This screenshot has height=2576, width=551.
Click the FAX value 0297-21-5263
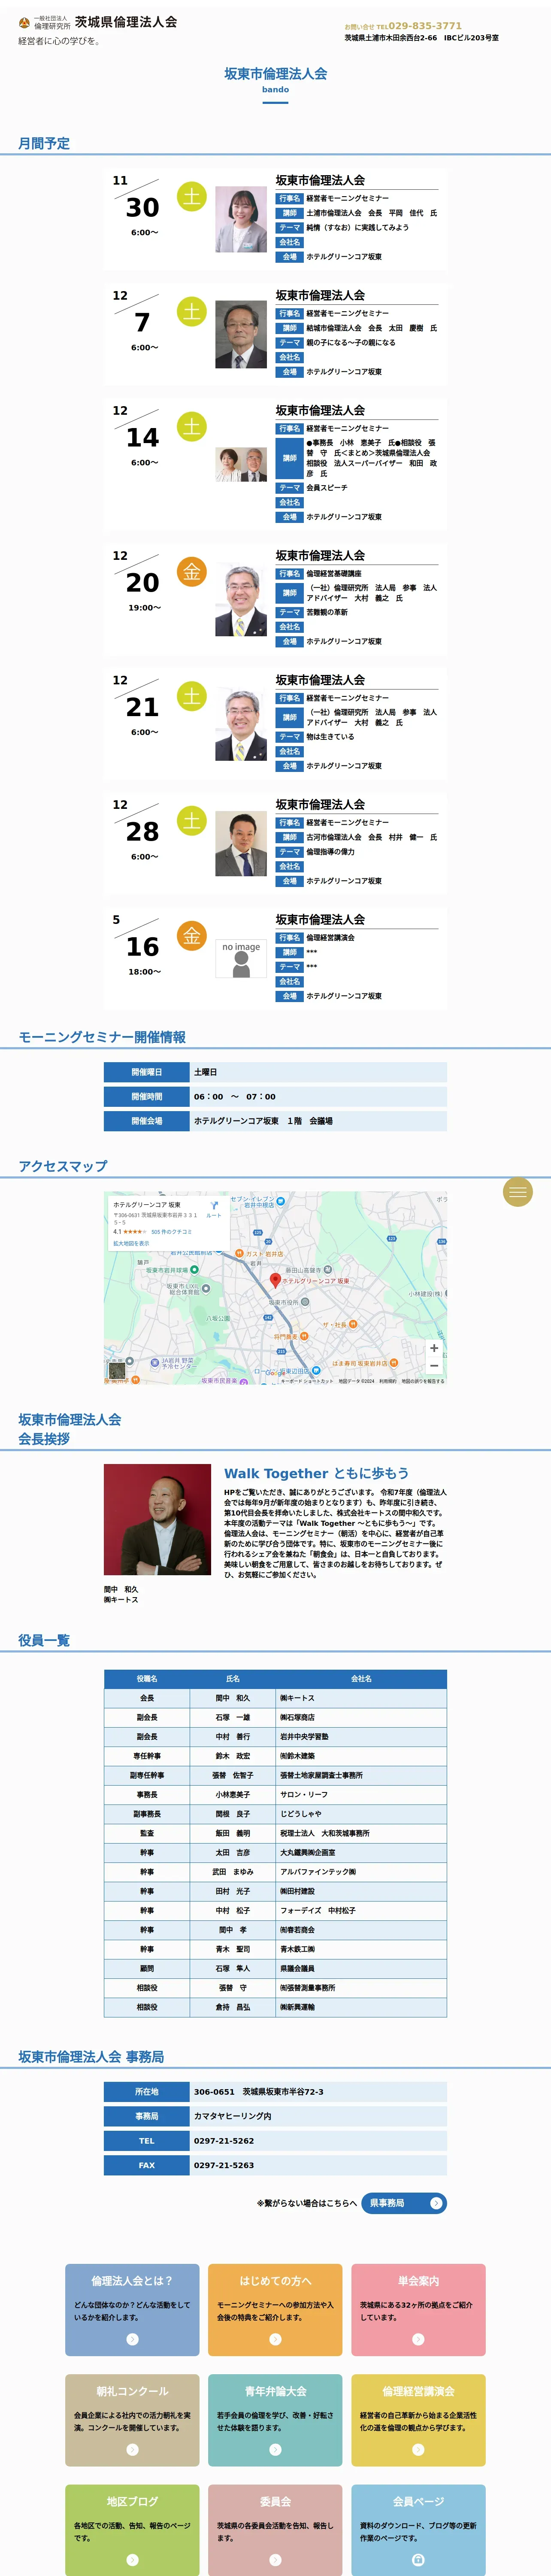point(224,2165)
